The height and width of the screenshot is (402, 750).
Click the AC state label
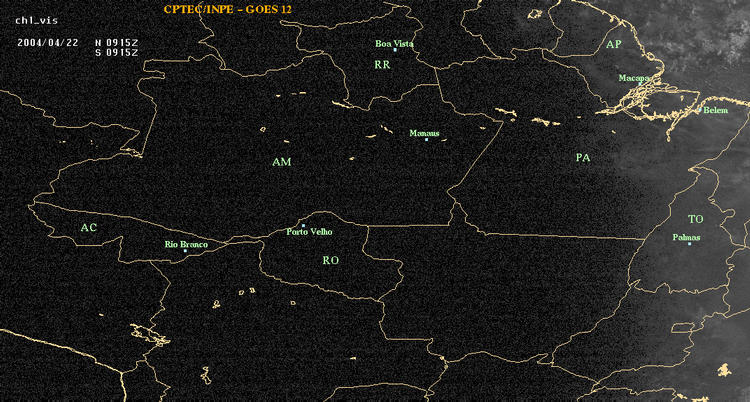pos(88,228)
